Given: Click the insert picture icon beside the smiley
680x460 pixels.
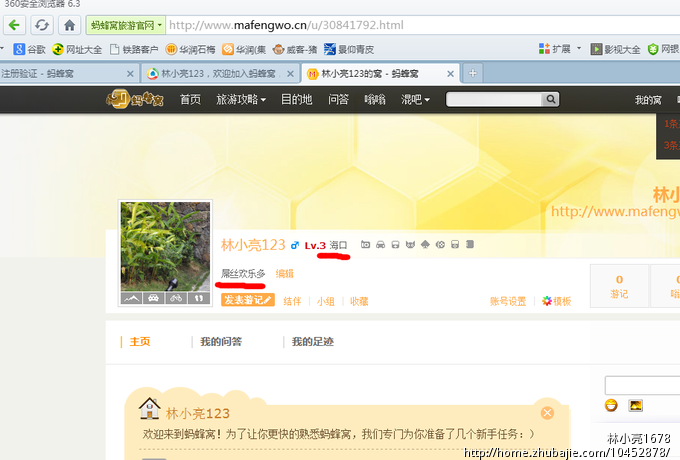Looking at the screenshot, I should (636, 405).
